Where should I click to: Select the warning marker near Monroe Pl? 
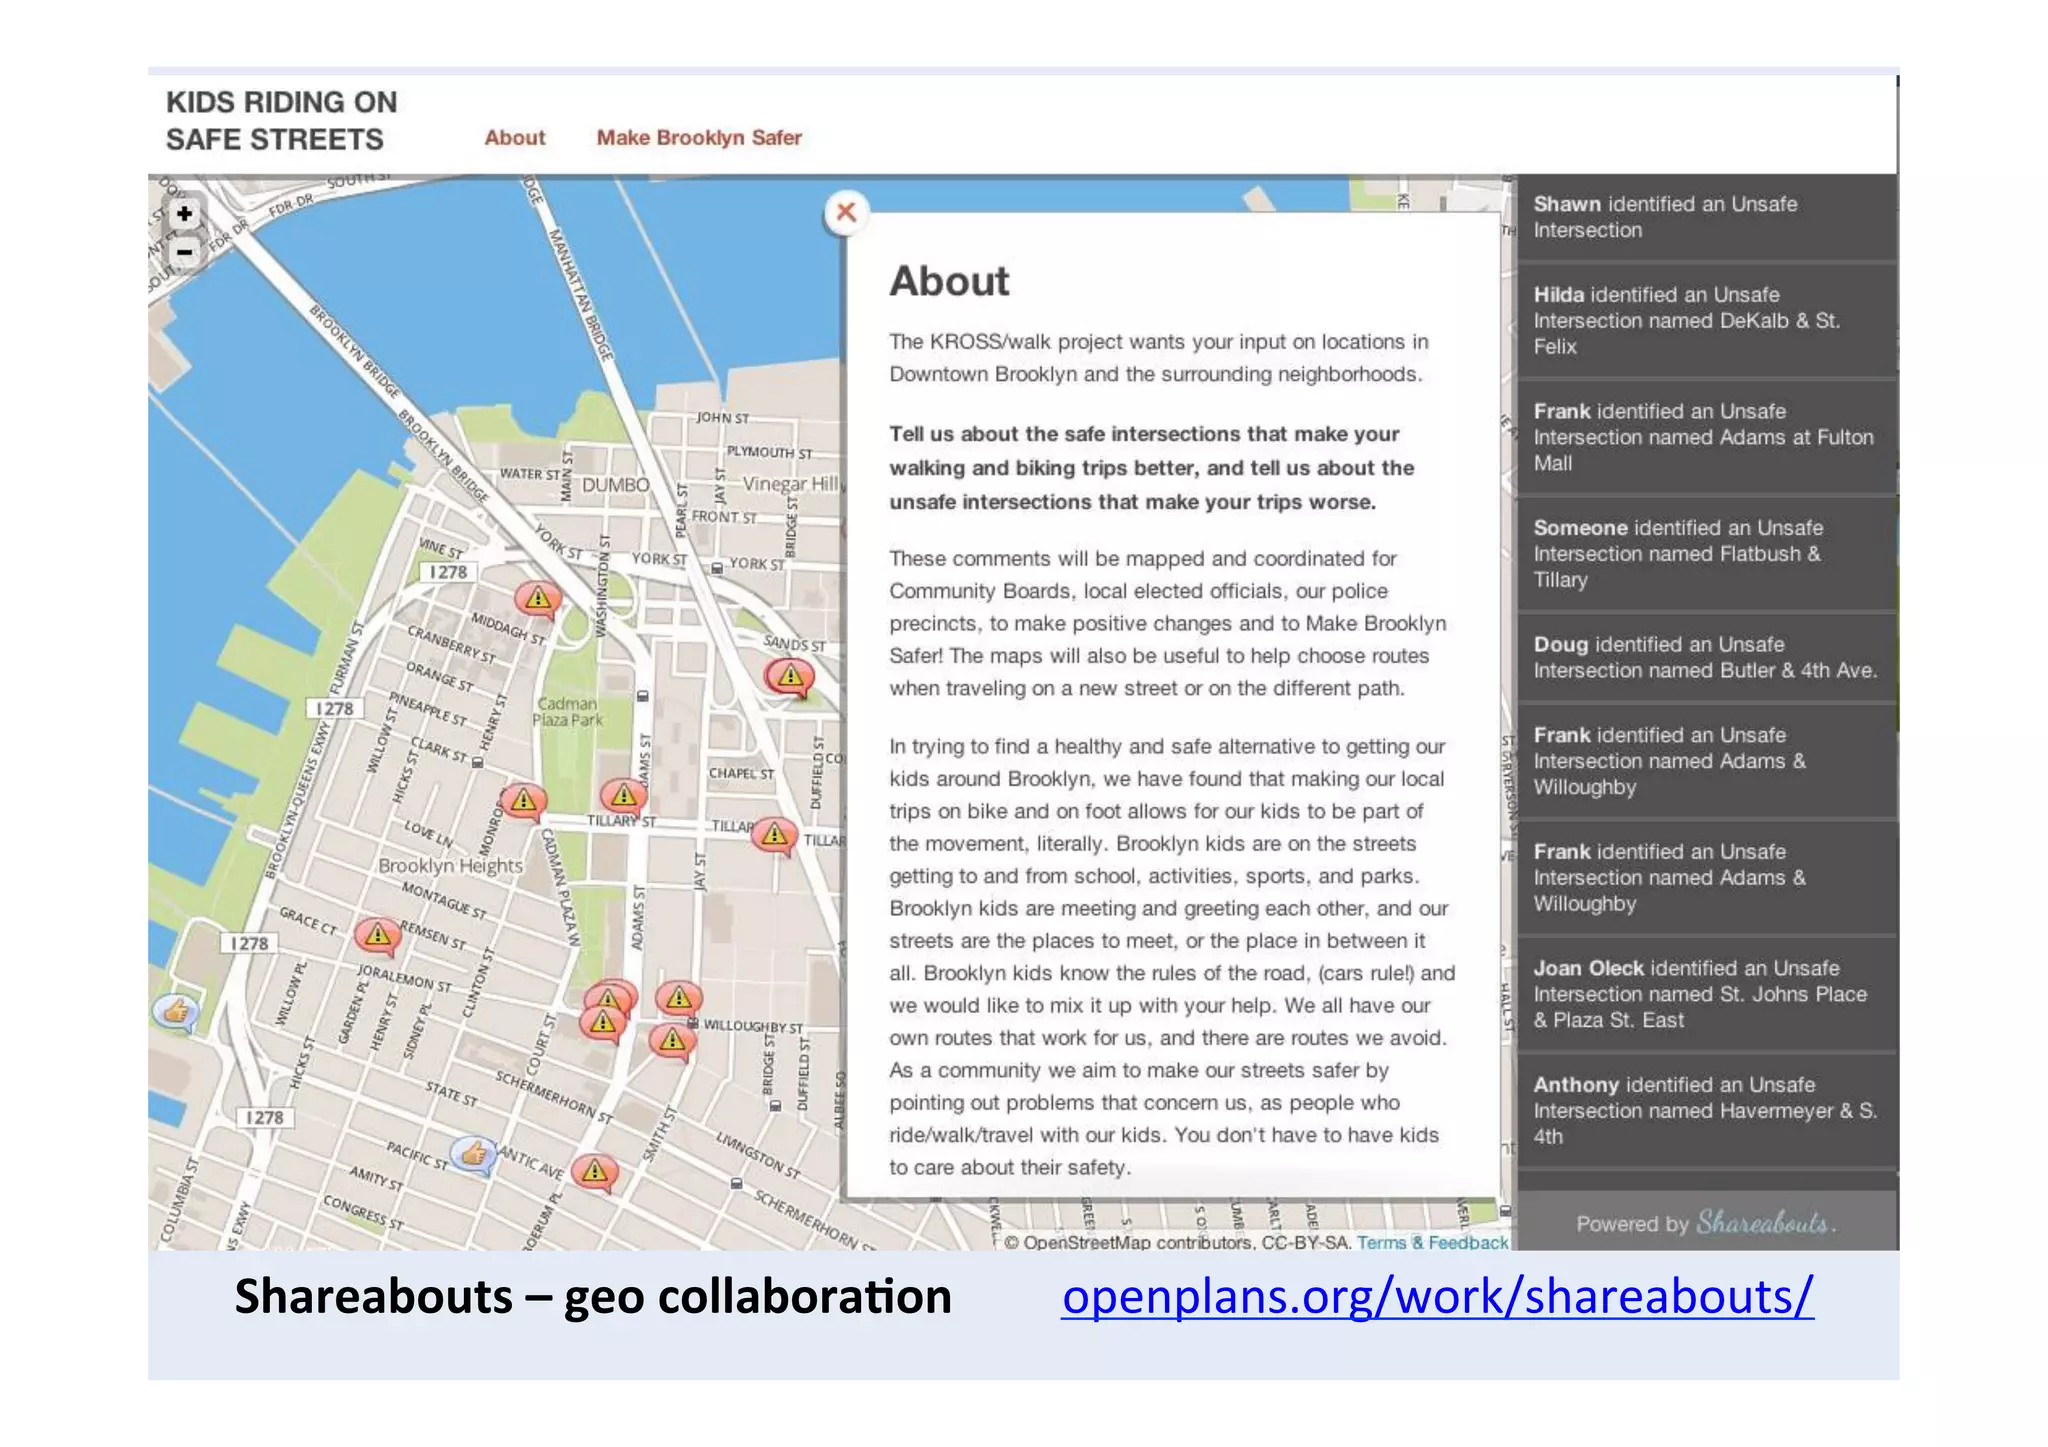point(523,802)
